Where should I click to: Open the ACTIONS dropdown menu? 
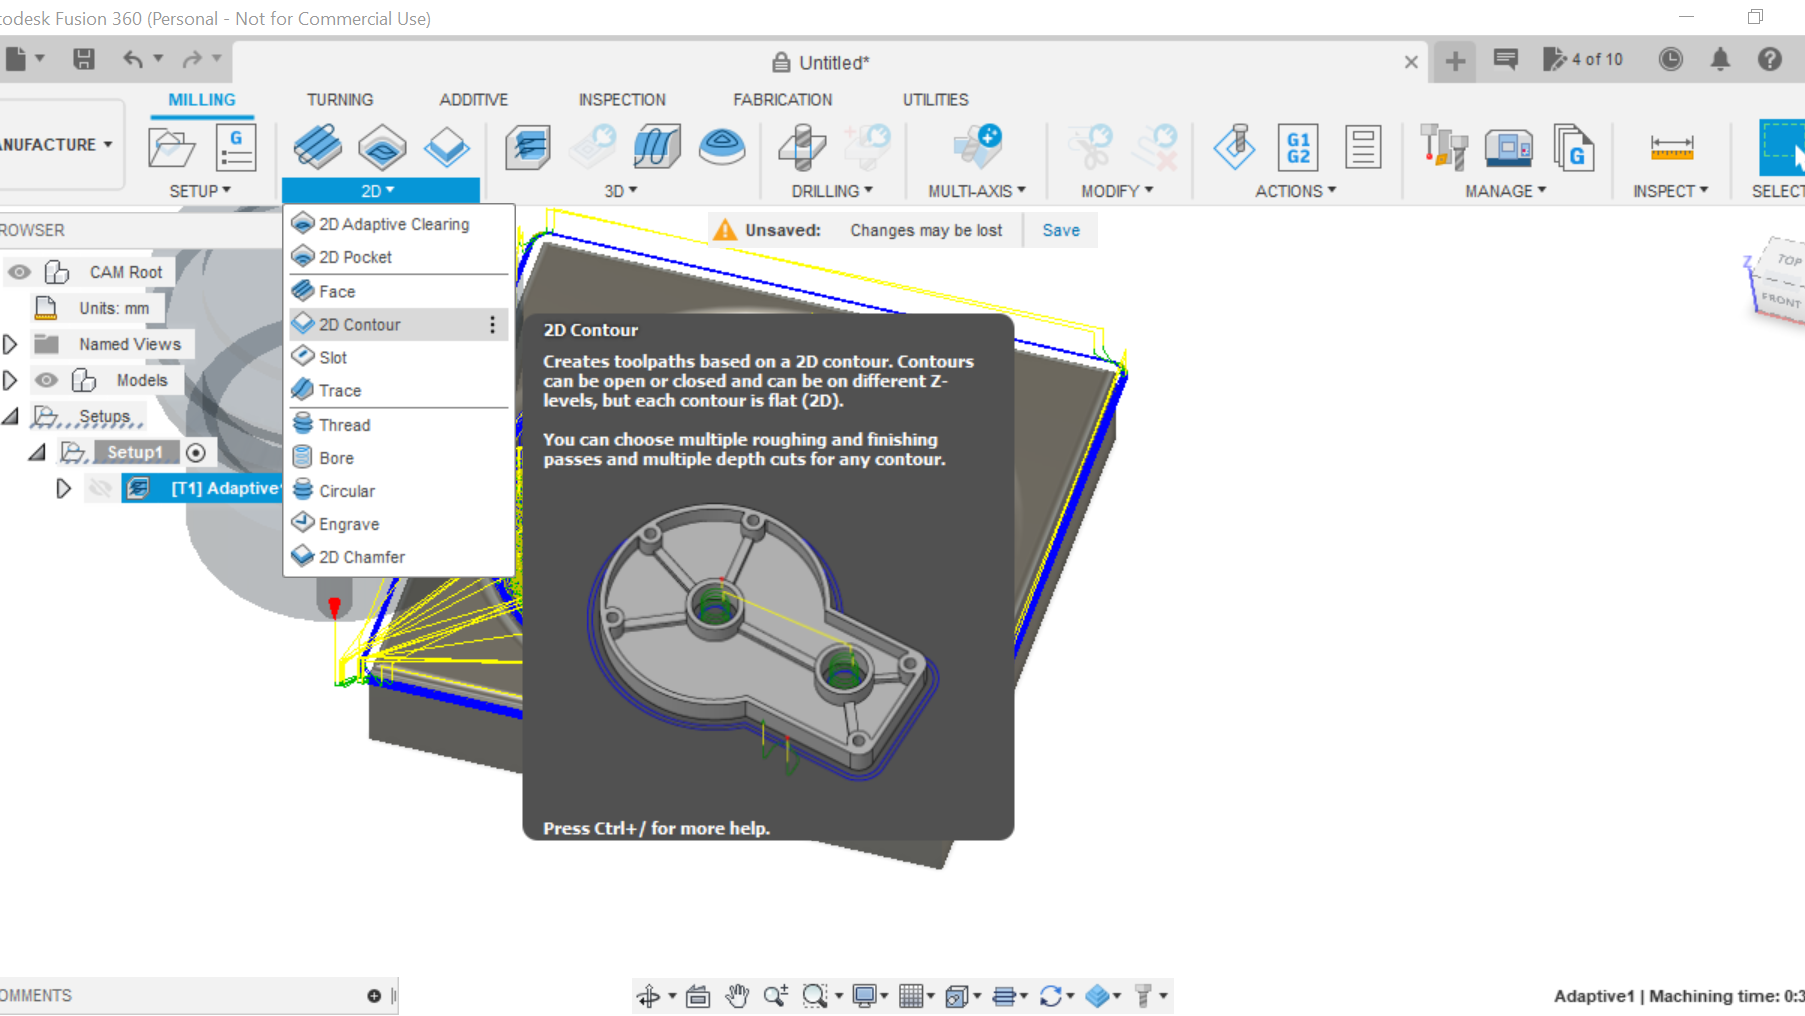pyautogui.click(x=1296, y=191)
